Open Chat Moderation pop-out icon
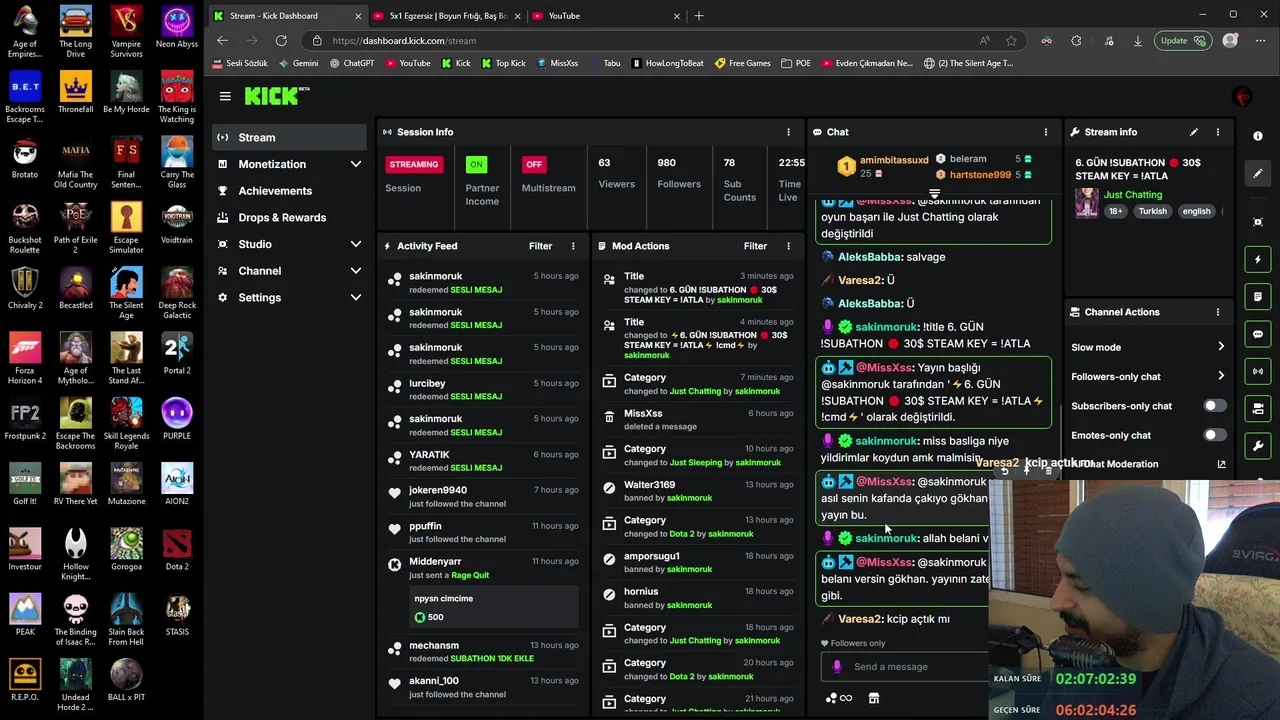 click(1221, 464)
